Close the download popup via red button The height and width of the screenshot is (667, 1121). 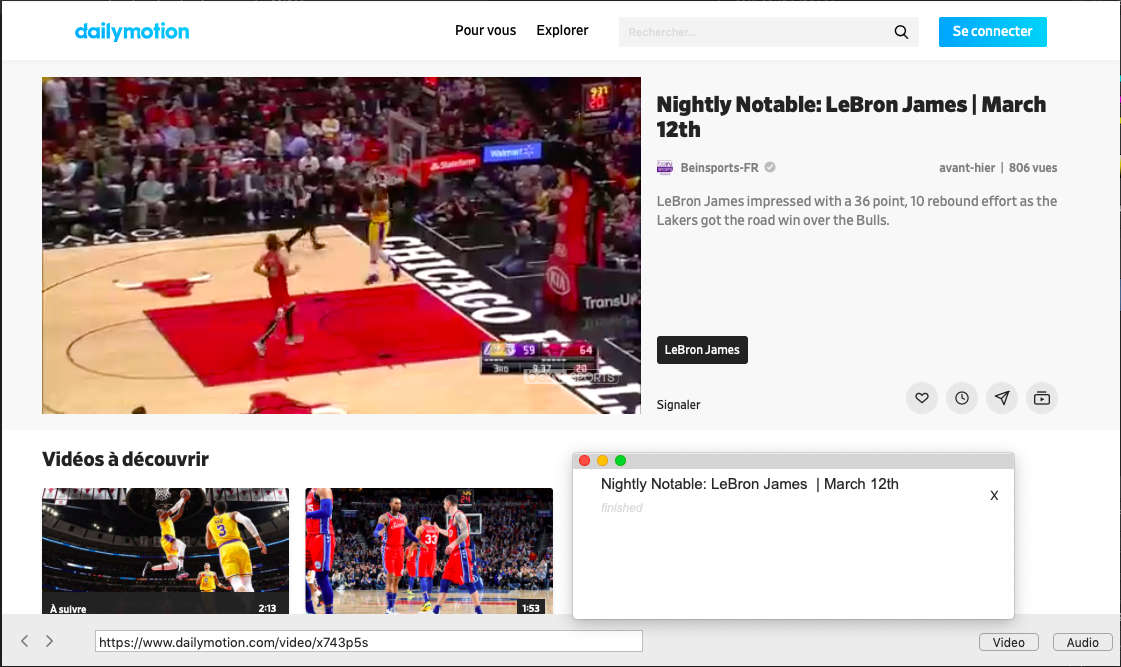584,460
